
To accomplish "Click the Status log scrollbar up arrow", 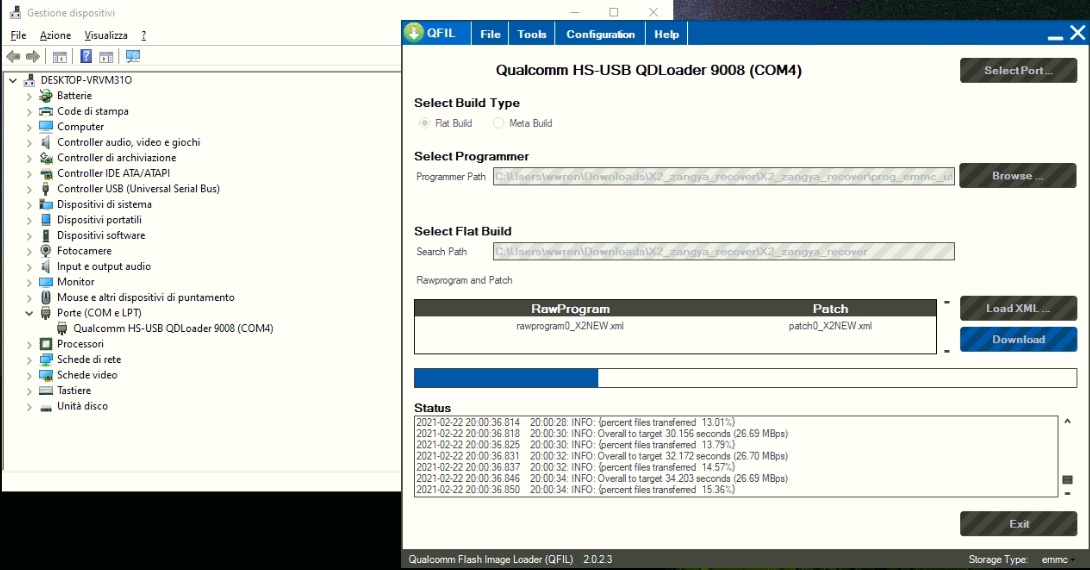I will click(1067, 421).
